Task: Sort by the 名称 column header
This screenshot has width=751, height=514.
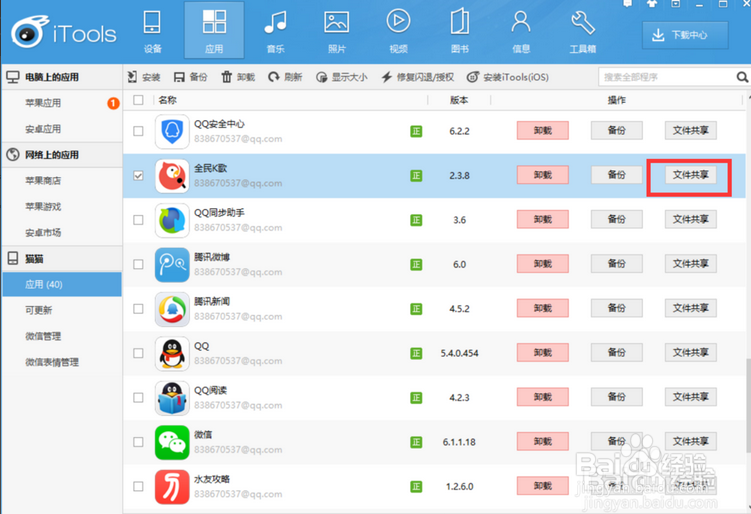Action: click(168, 100)
